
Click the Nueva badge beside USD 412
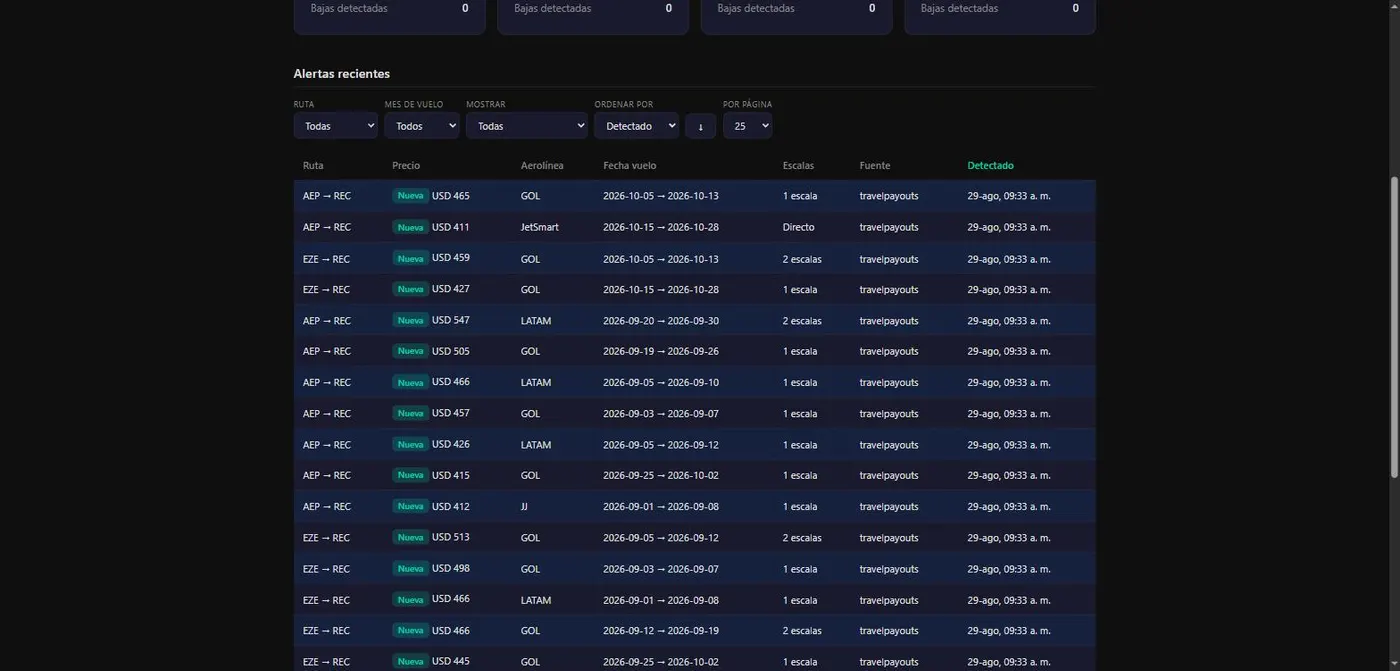coord(410,506)
